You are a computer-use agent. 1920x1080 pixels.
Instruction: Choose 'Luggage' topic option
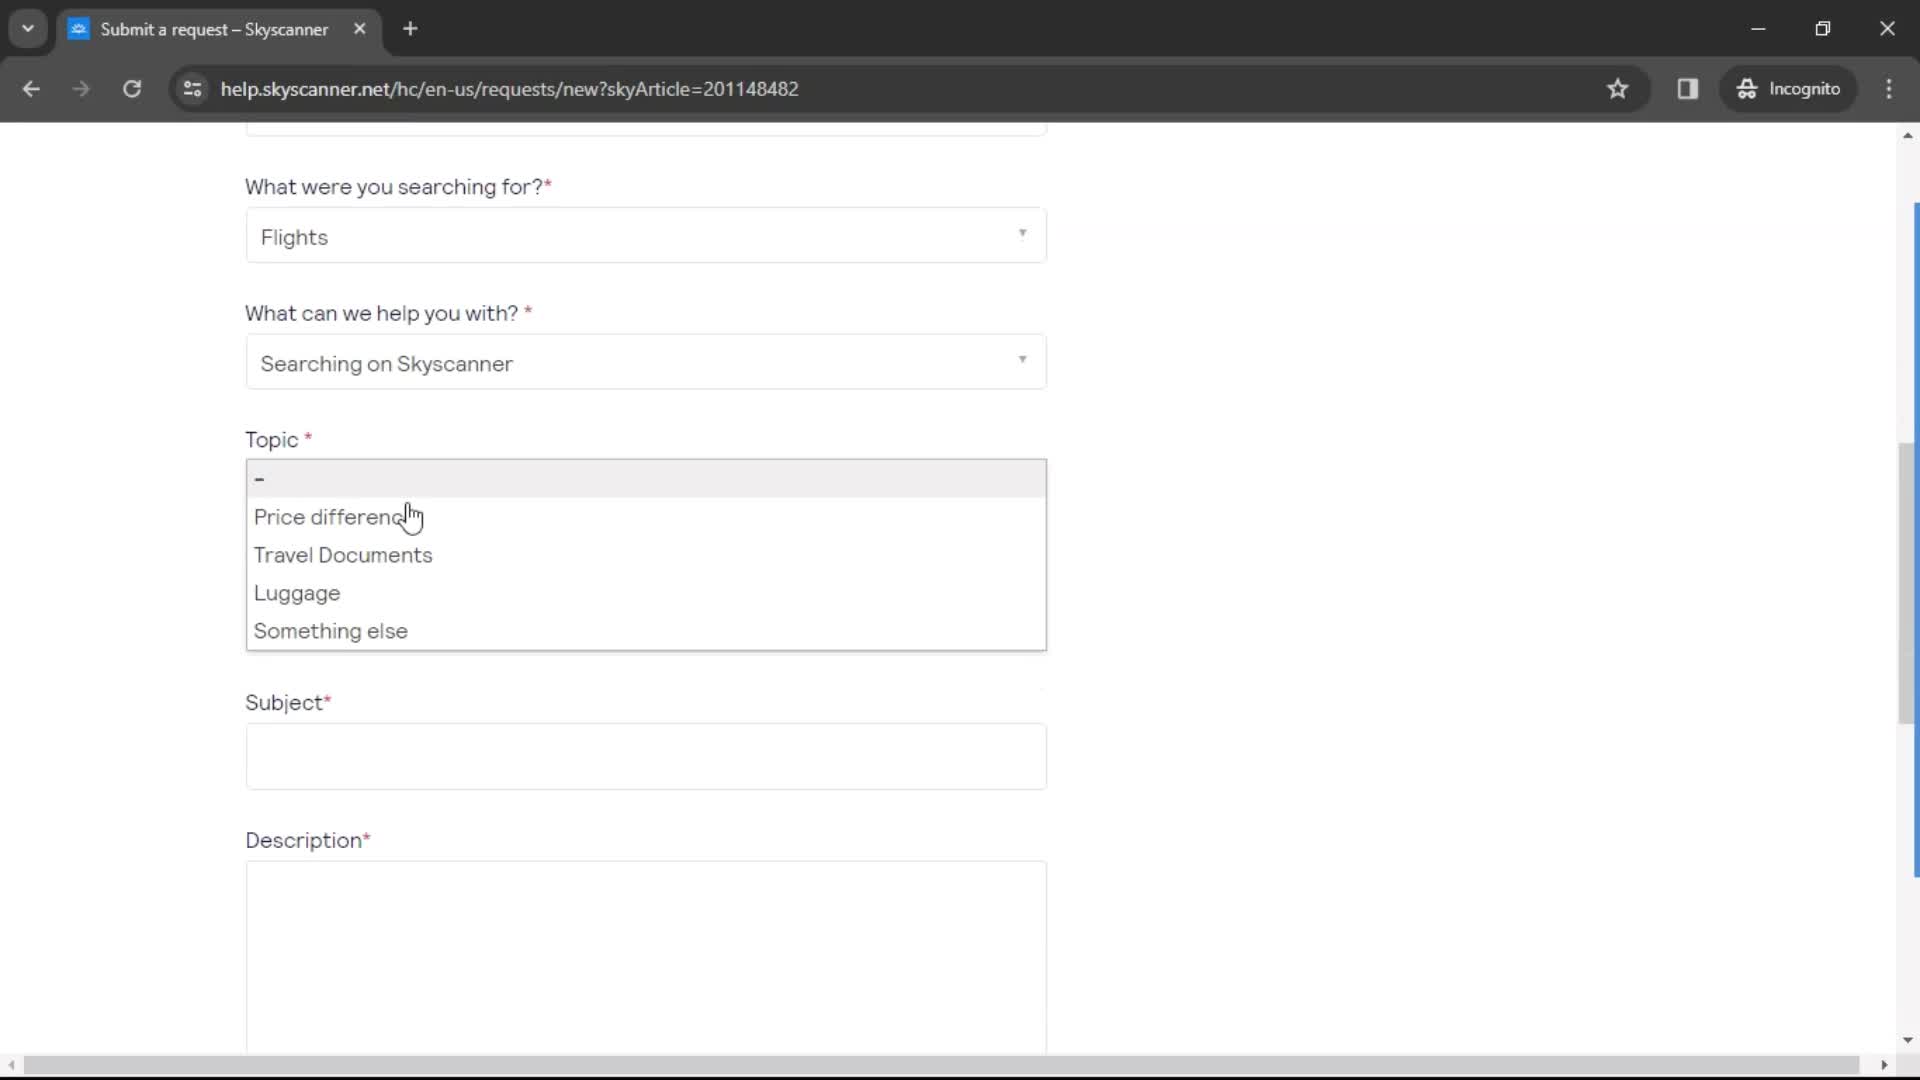[x=646, y=593]
